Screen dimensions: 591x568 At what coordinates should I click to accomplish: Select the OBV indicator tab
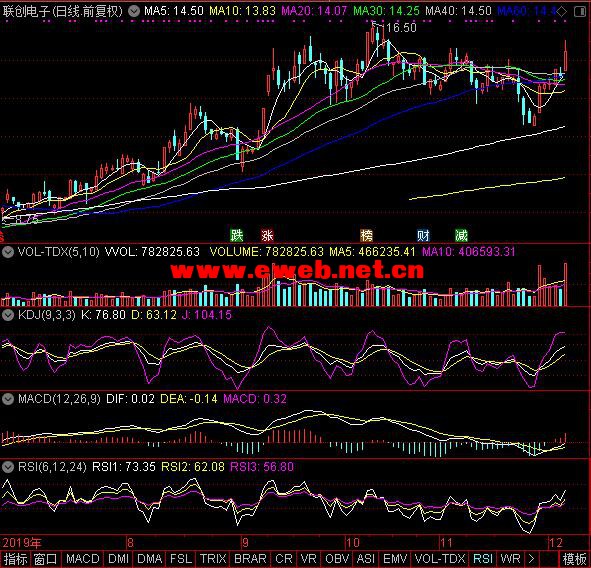pyautogui.click(x=337, y=559)
